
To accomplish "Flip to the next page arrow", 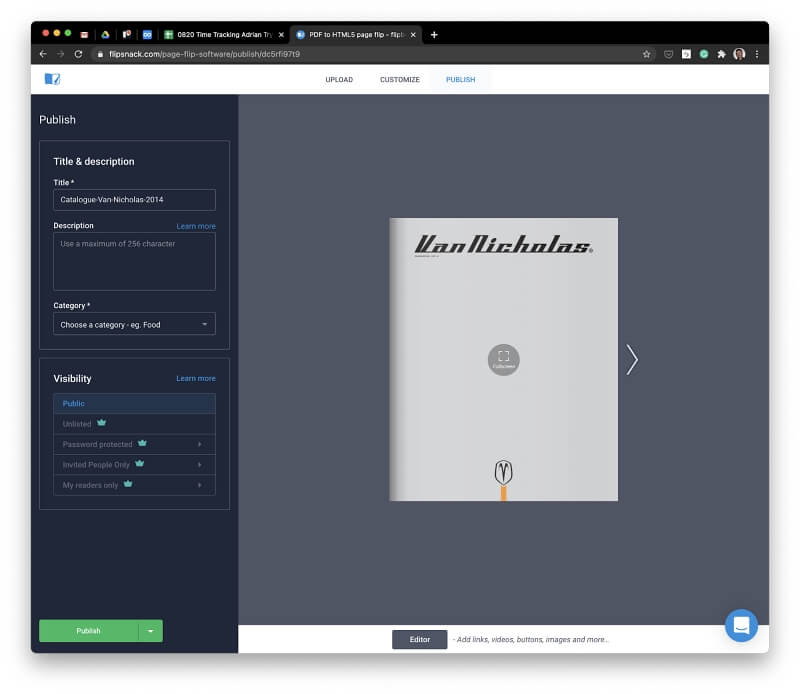I will (632, 360).
